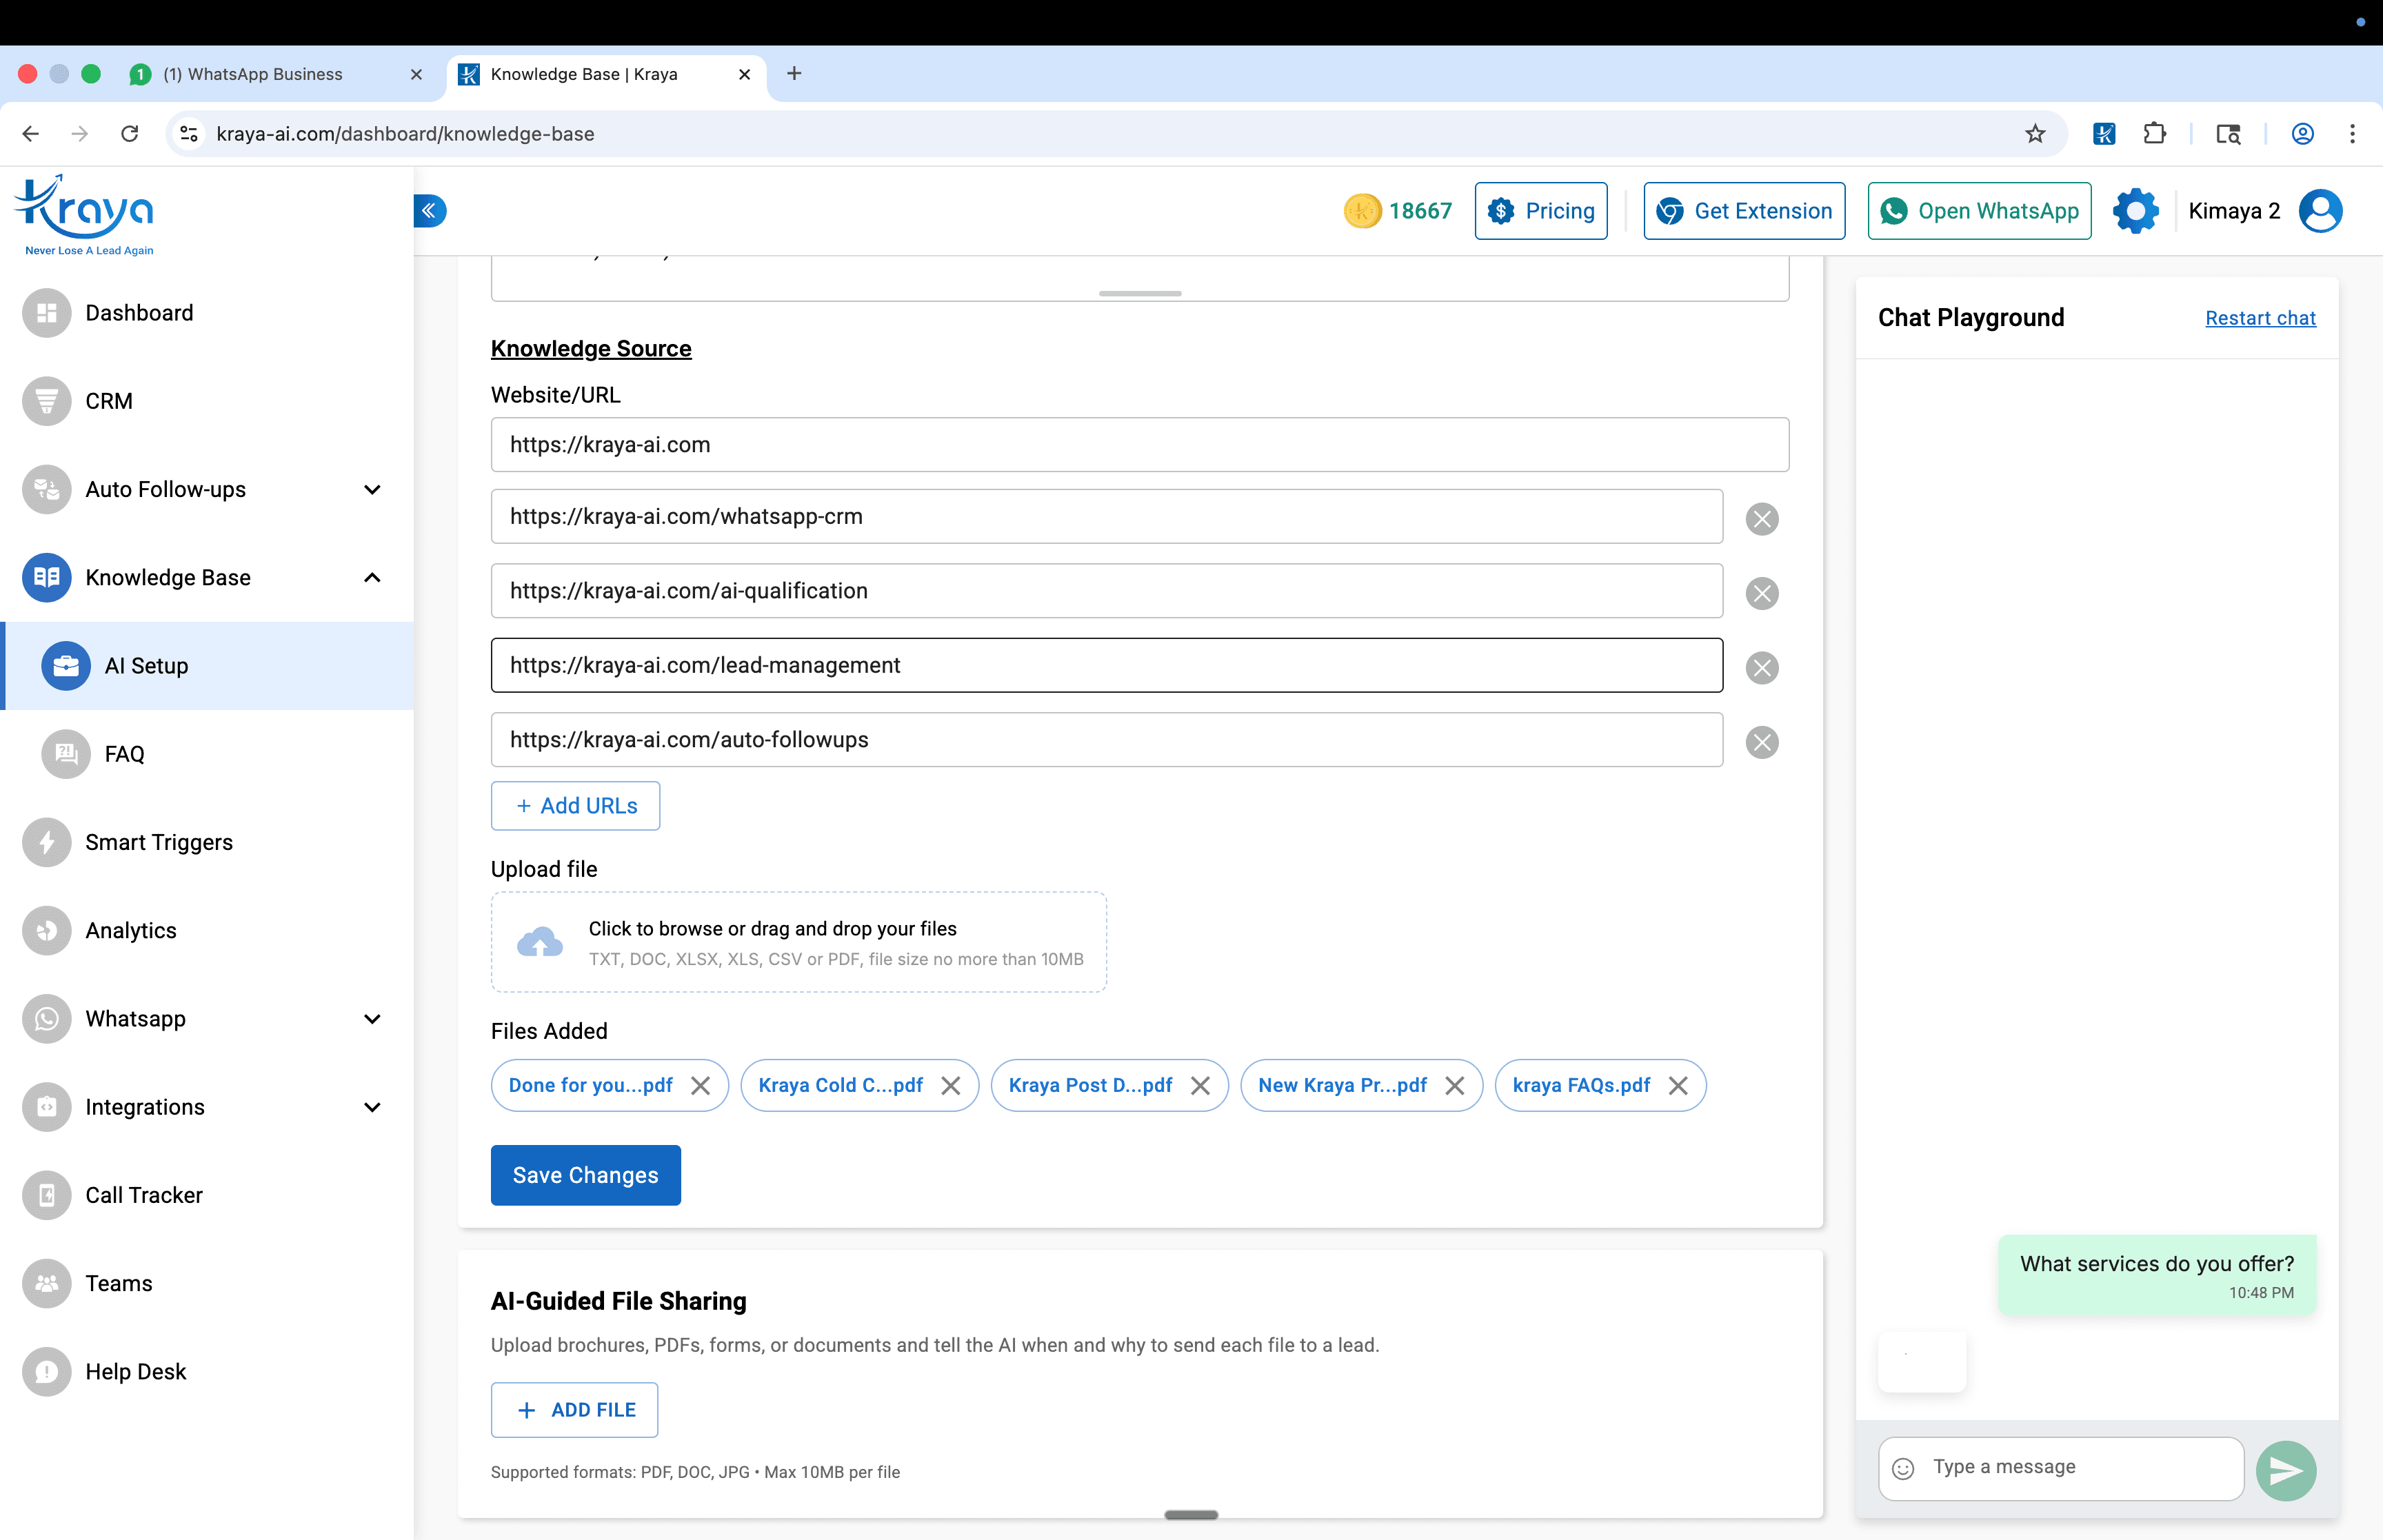The image size is (2383, 1540).
Task: Click the text box resize handle
Action: click(1140, 293)
